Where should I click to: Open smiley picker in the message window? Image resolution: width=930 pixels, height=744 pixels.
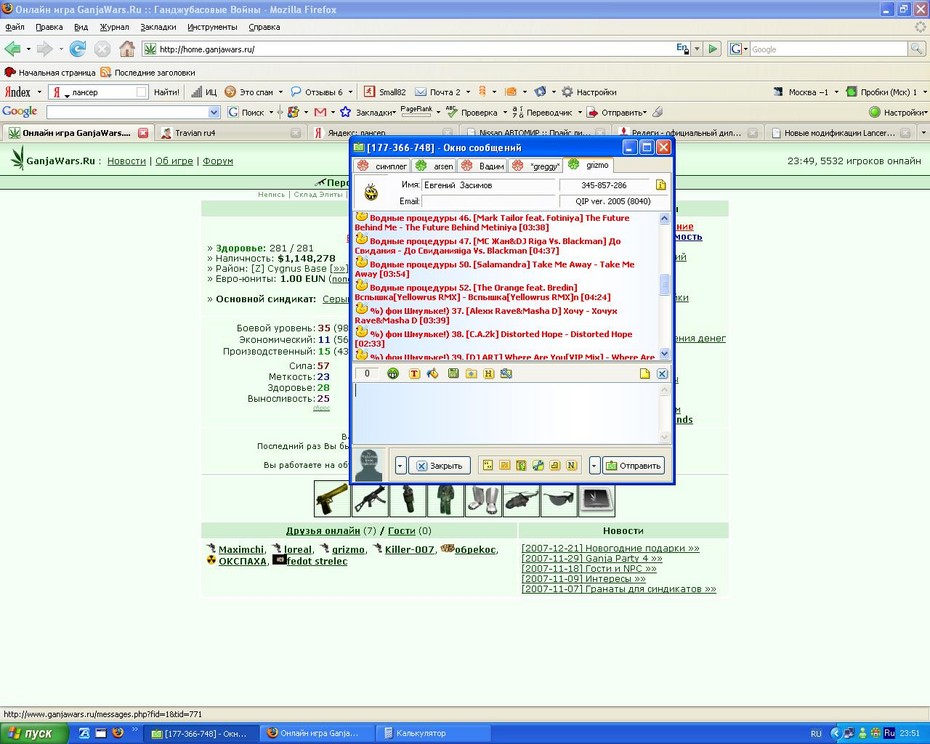[393, 373]
